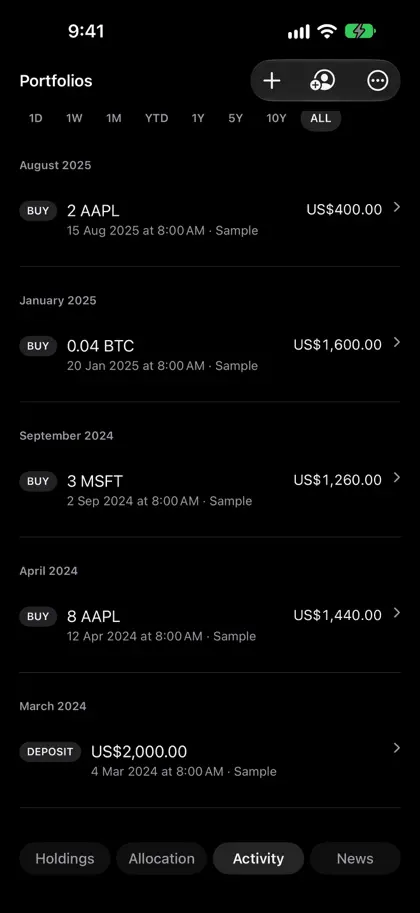
Task: Expand 2 AAPL transaction via chevron
Action: coord(397,207)
